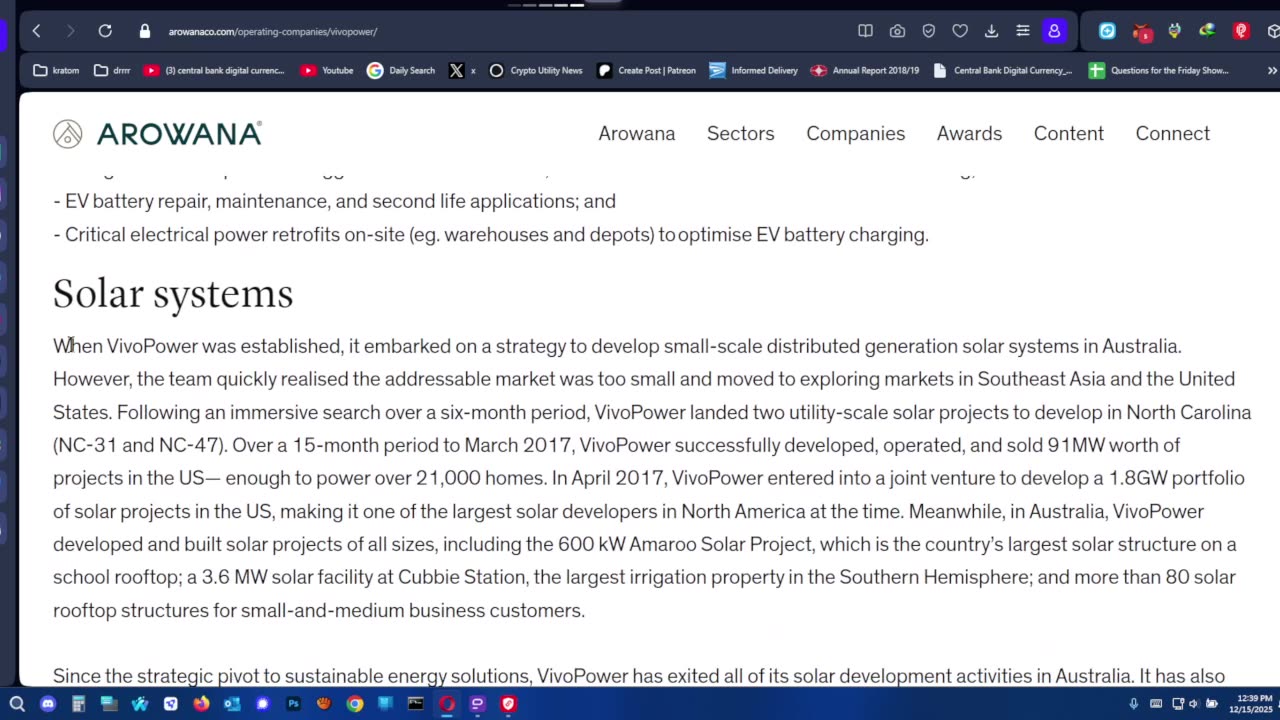The image size is (1280, 720).
Task: Click the Solar systems heading
Action: coord(173,293)
